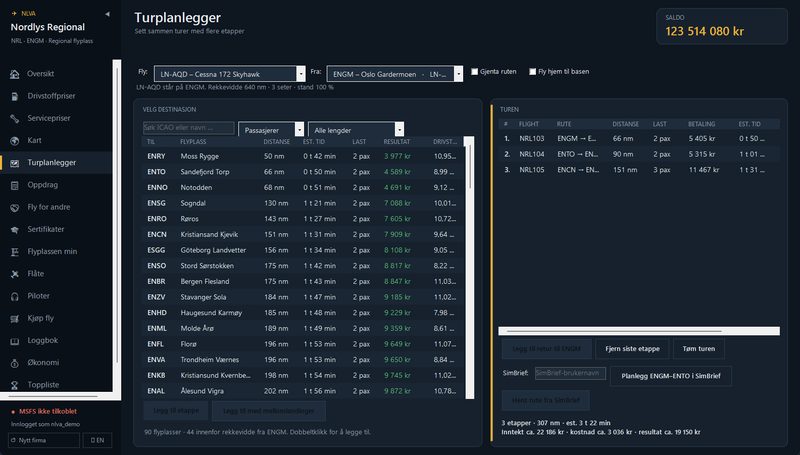Click Hent rute fra SimBrief button
This screenshot has width=800, height=455.
pos(545,400)
